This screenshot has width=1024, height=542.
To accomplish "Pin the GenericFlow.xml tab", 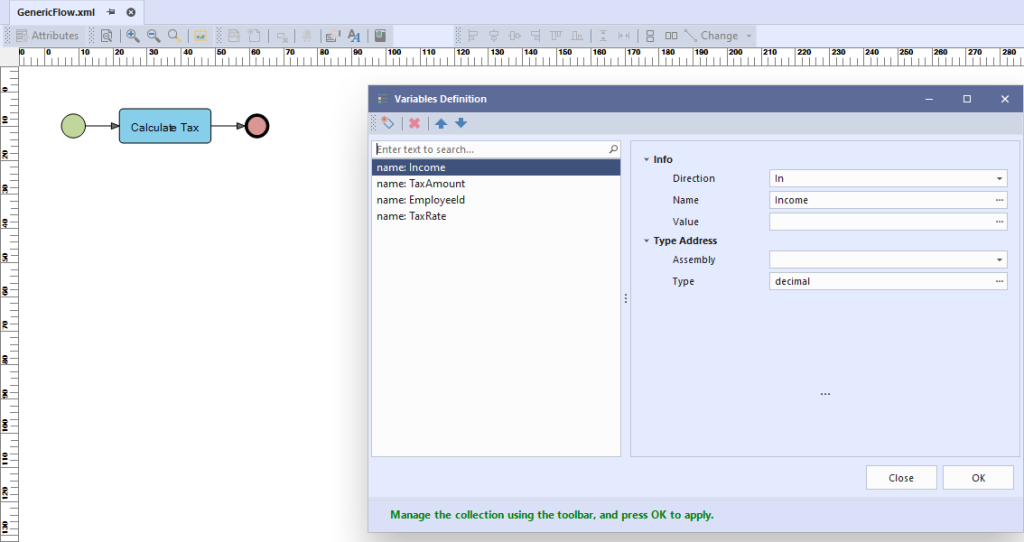I will (x=111, y=12).
